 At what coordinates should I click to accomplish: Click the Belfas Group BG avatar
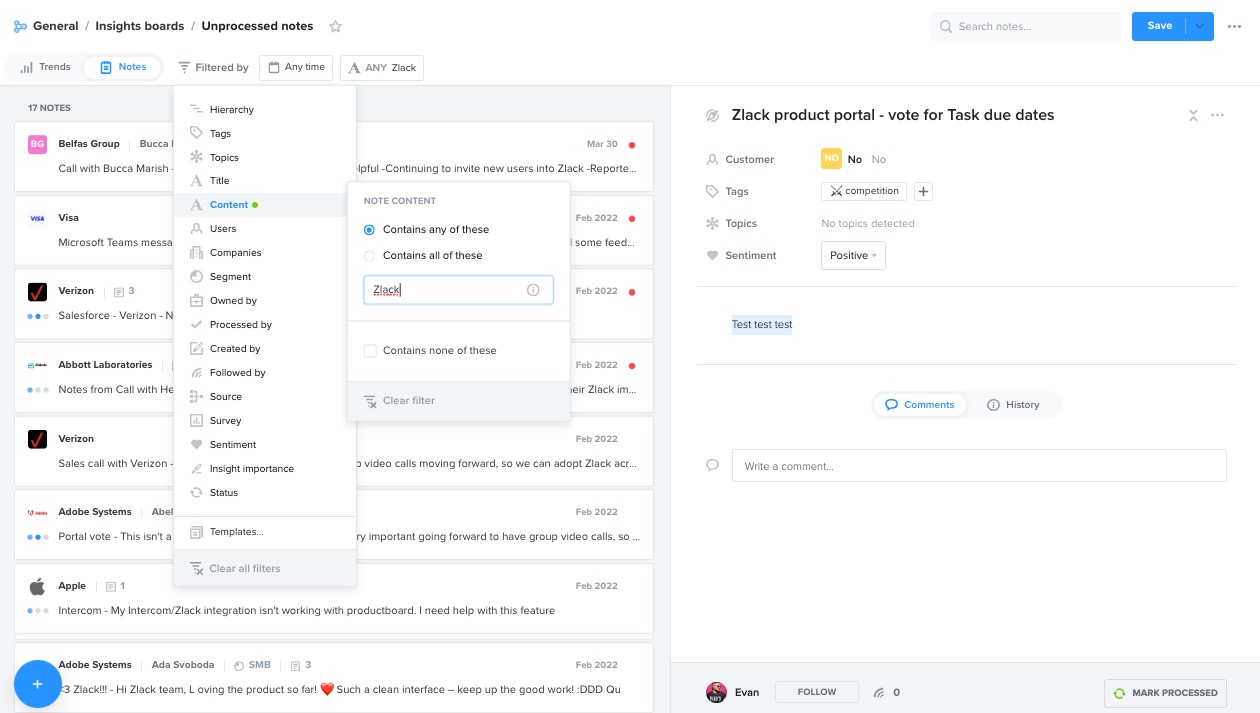(37, 144)
